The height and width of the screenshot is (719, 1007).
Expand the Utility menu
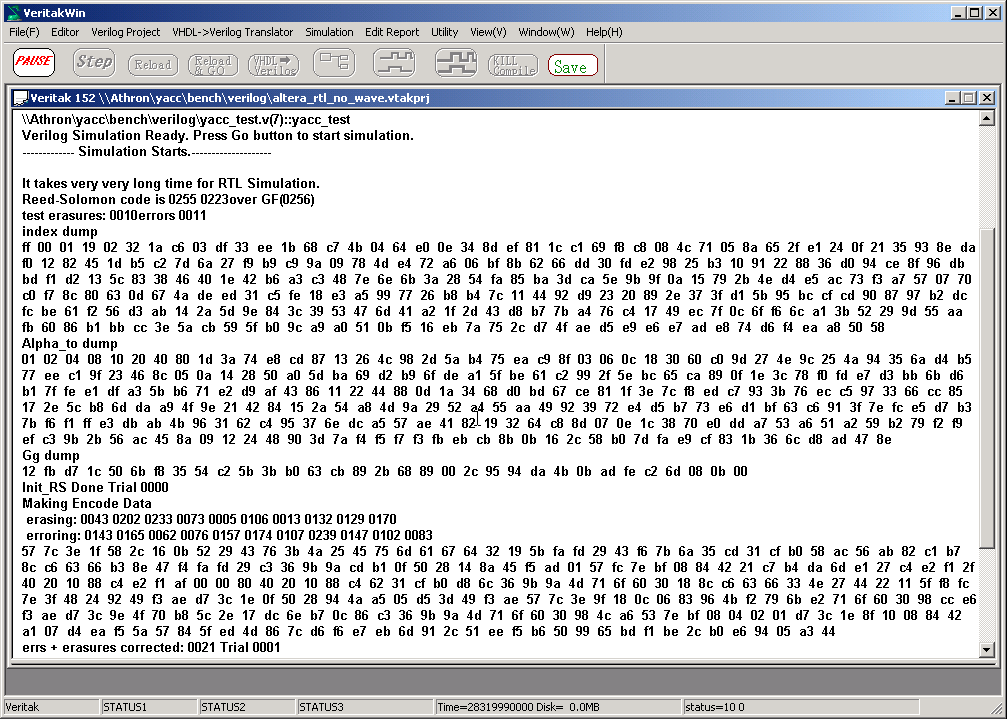[444, 32]
